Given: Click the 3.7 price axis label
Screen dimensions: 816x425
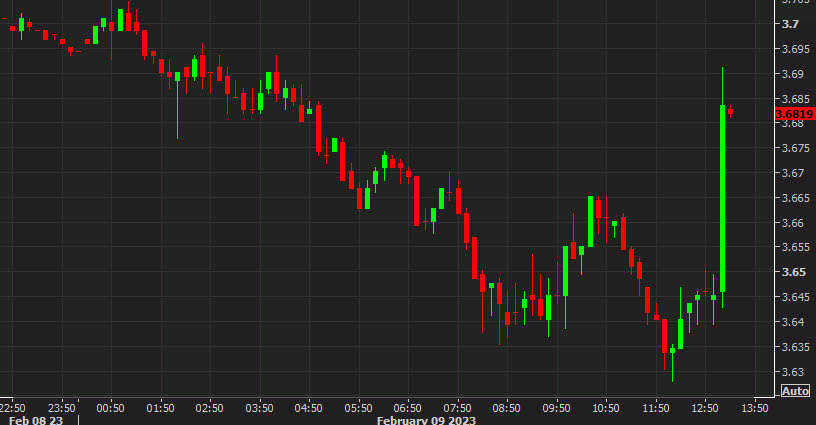Looking at the screenshot, I should tap(789, 24).
